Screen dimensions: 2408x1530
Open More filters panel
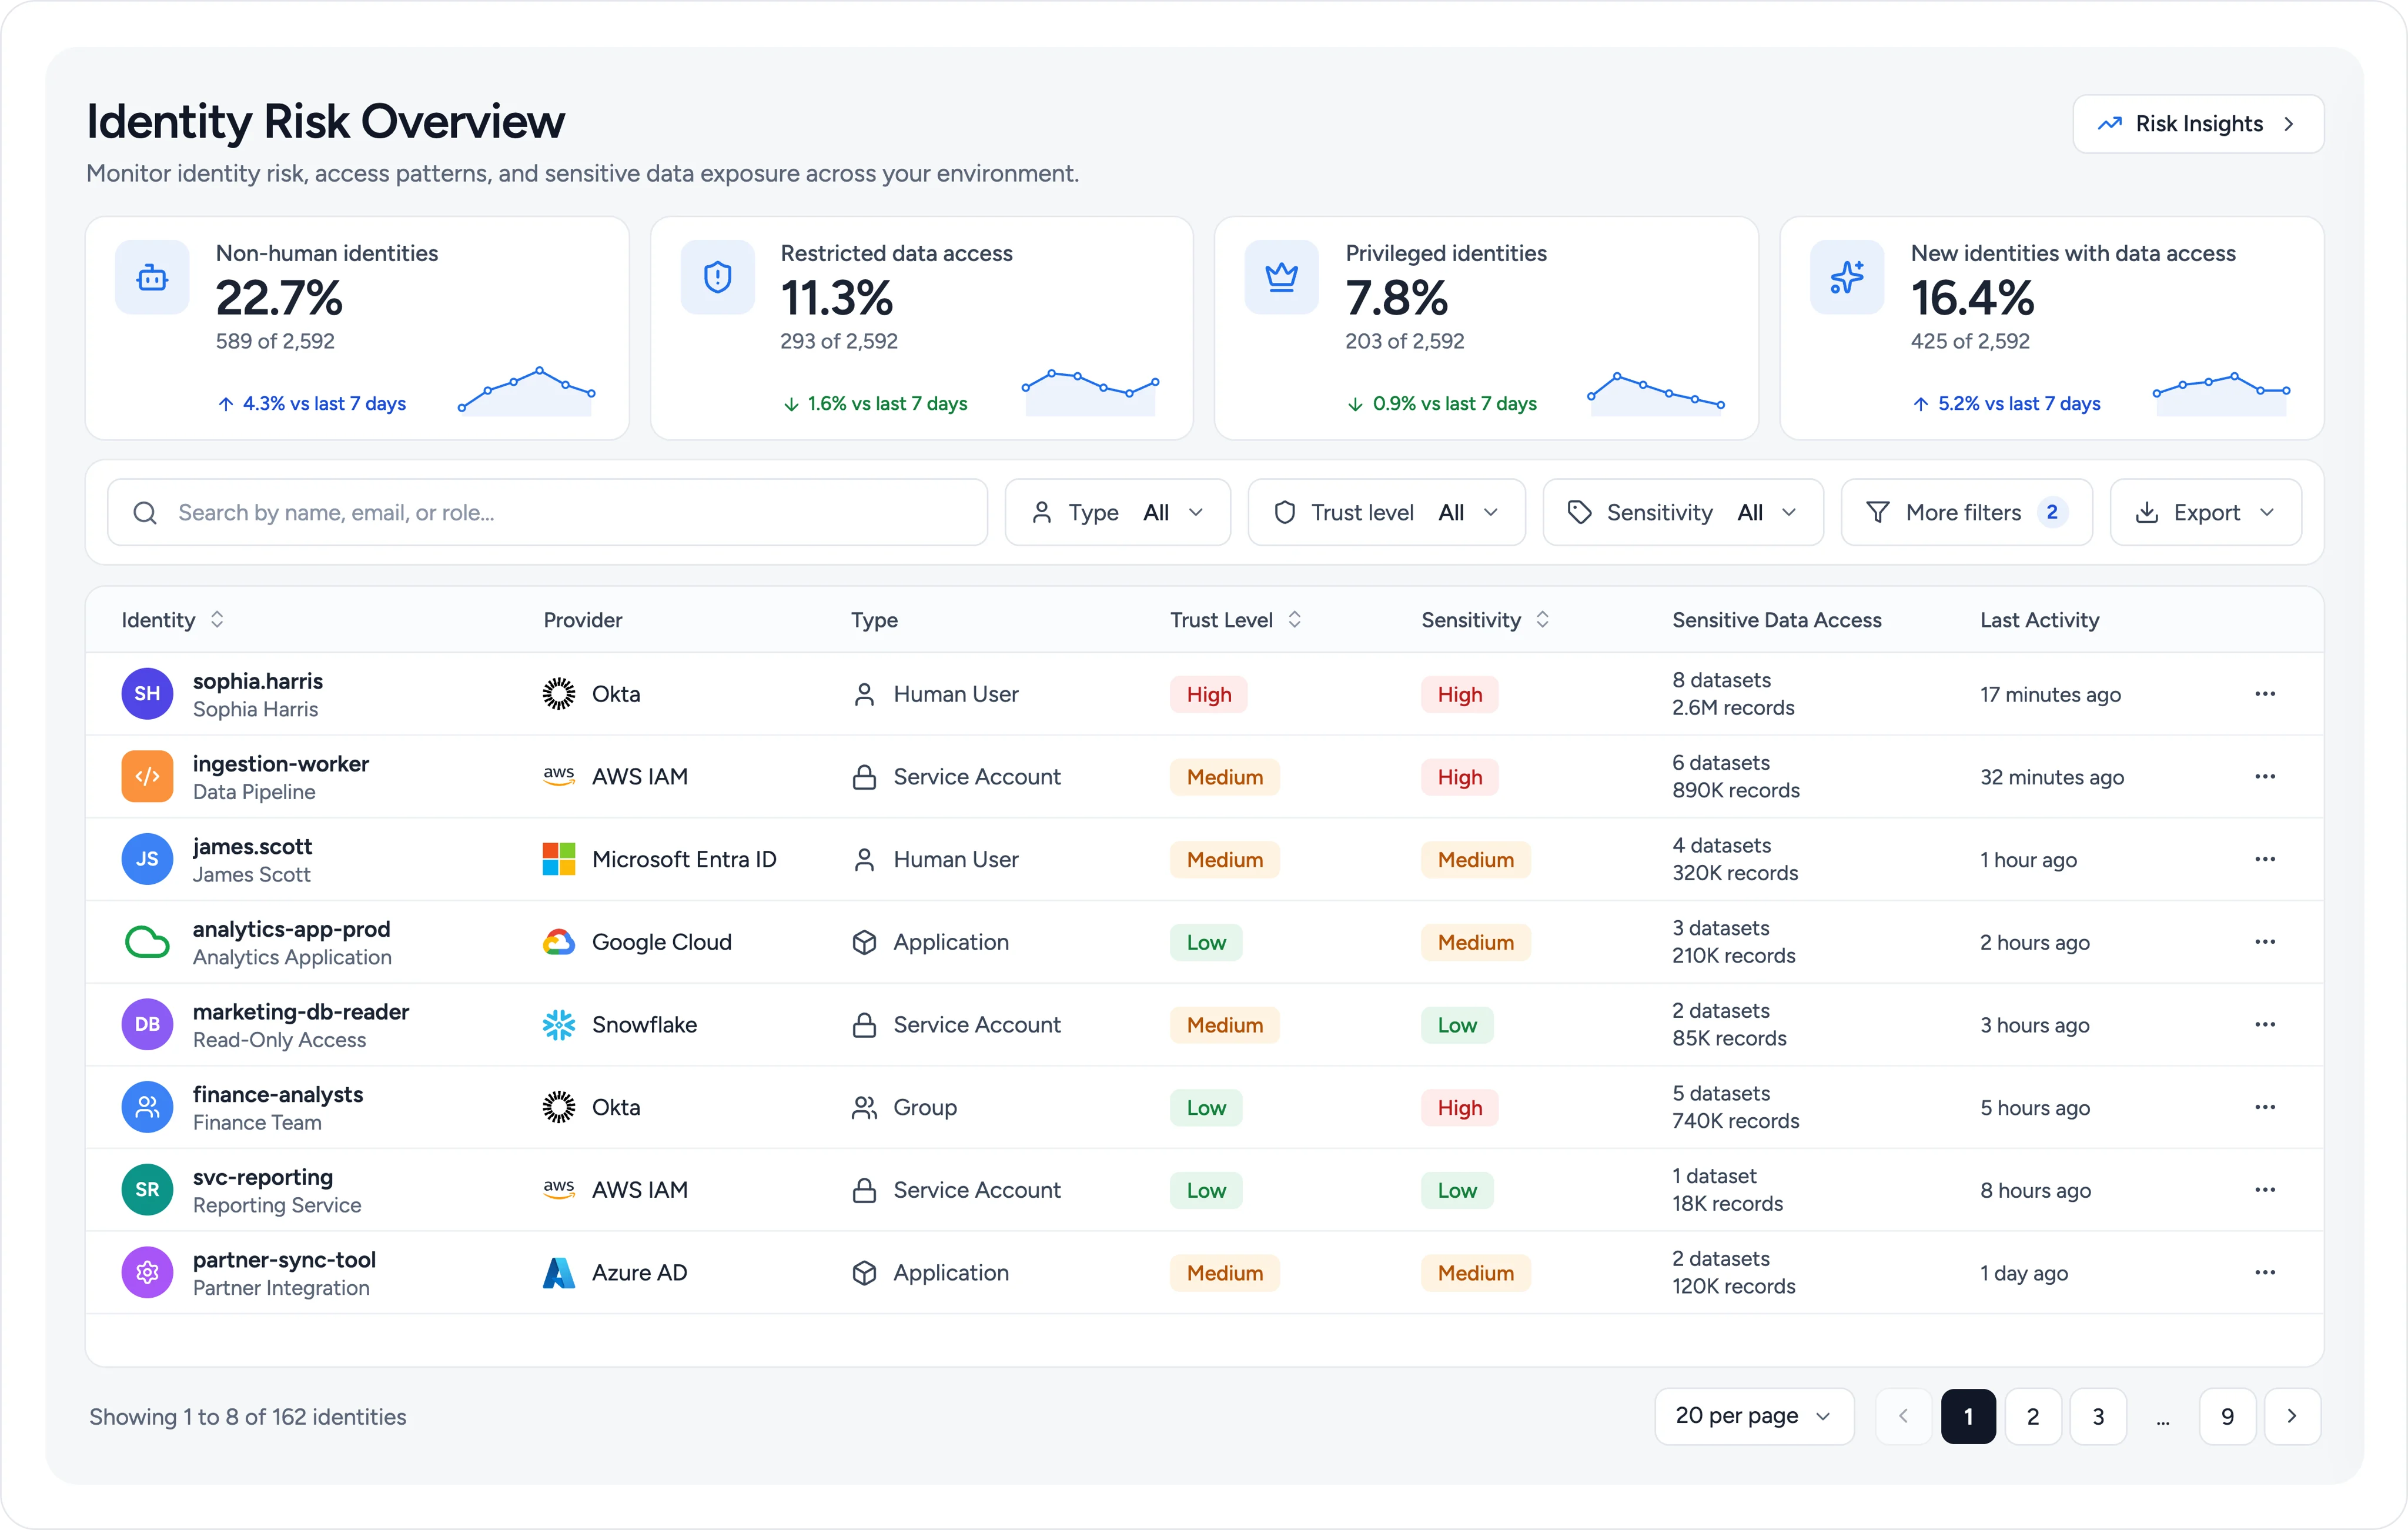pyautogui.click(x=1966, y=513)
